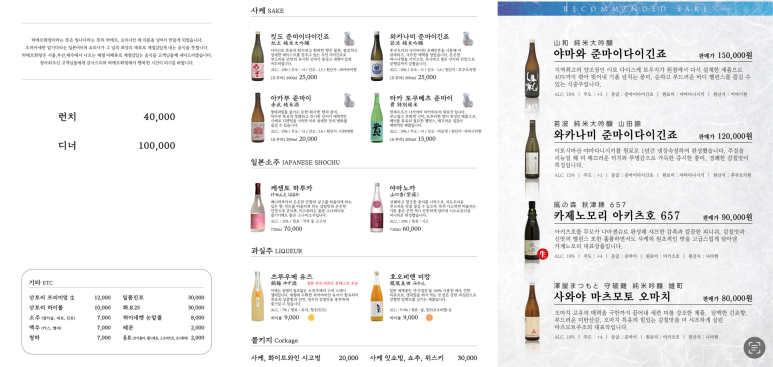Click the 콜키지 Corkage section heading
The width and height of the screenshot is (773, 367).
click(x=274, y=340)
